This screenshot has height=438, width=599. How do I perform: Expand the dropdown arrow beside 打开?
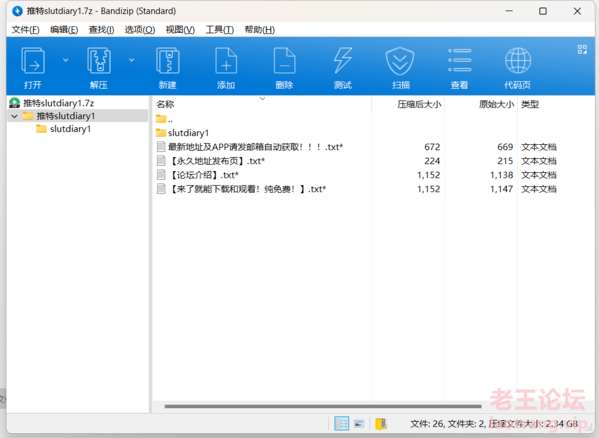(66, 60)
